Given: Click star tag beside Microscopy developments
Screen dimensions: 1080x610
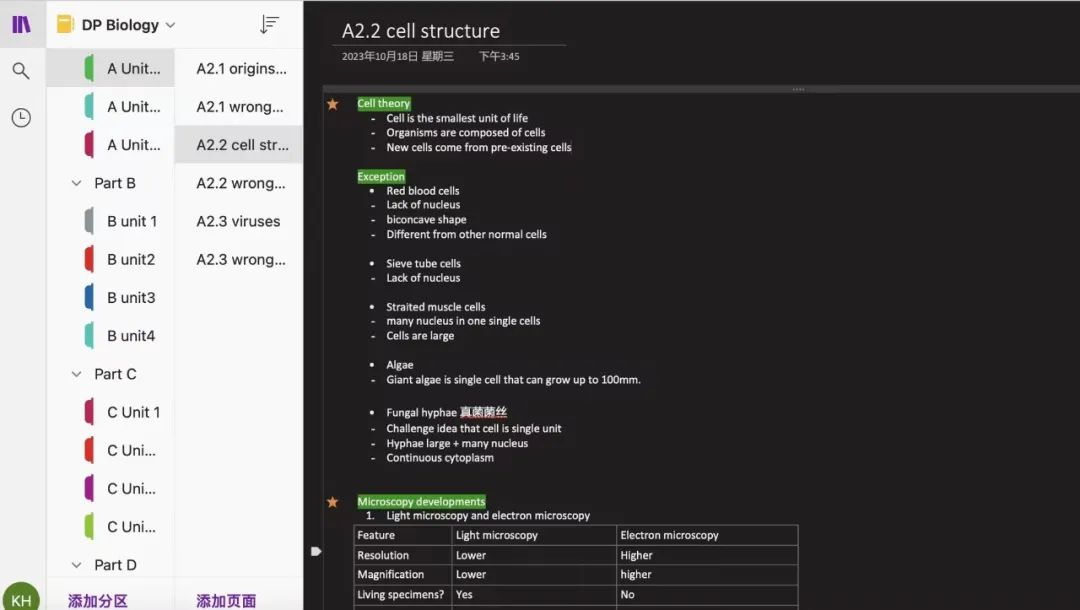Looking at the screenshot, I should point(333,502).
